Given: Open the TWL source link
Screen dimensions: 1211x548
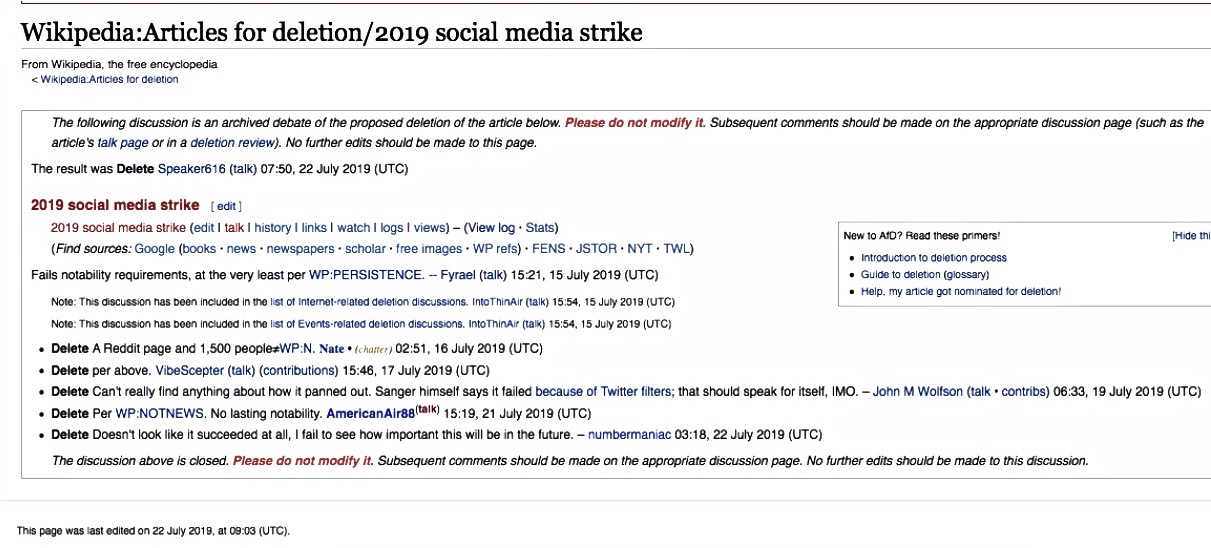Looking at the screenshot, I should click(676, 249).
